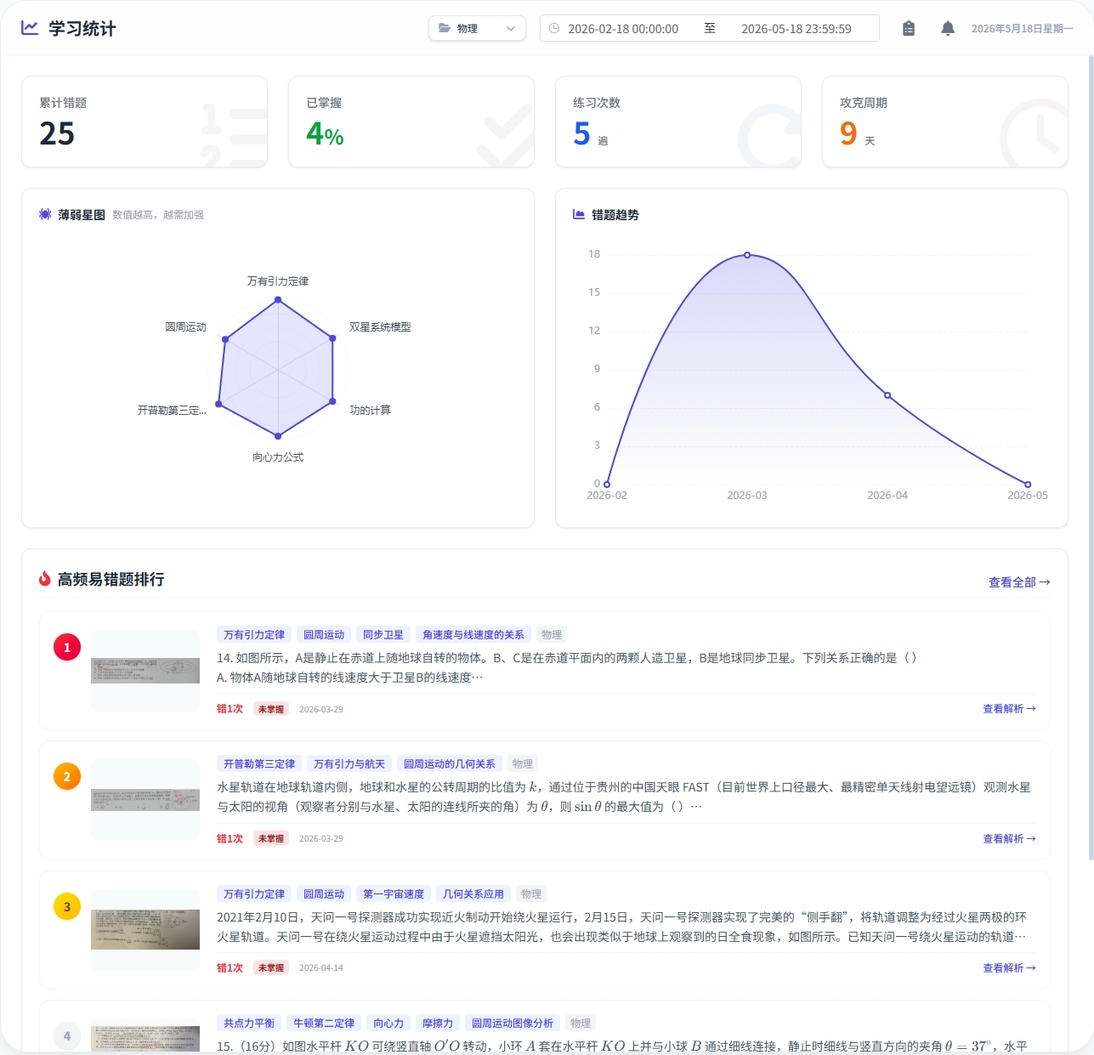Viewport: 1094px width, 1055px height.
Task: Open the notification bell icon
Action: point(947,29)
